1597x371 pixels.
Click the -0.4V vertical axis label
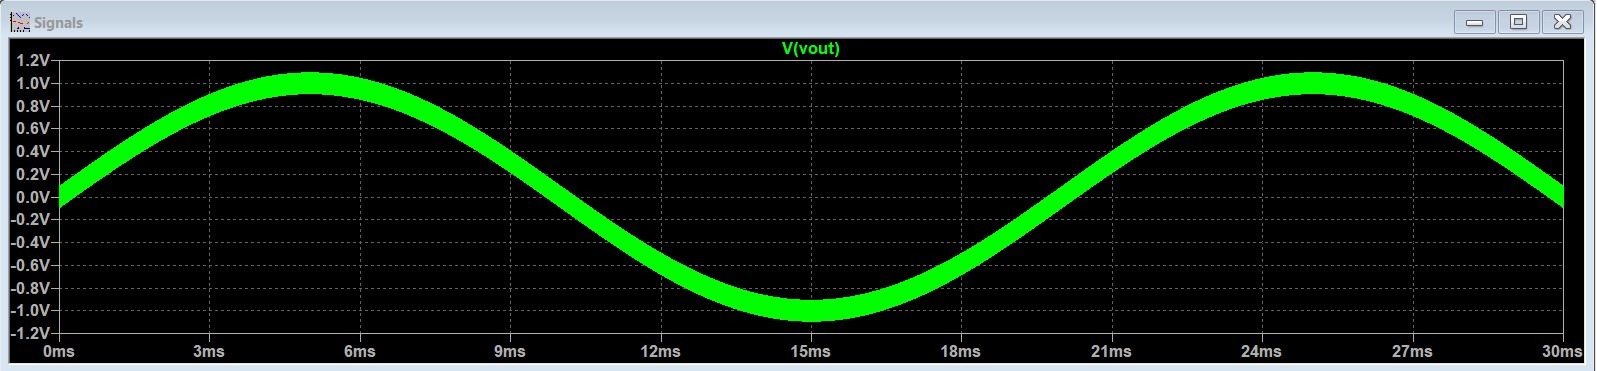pos(31,242)
